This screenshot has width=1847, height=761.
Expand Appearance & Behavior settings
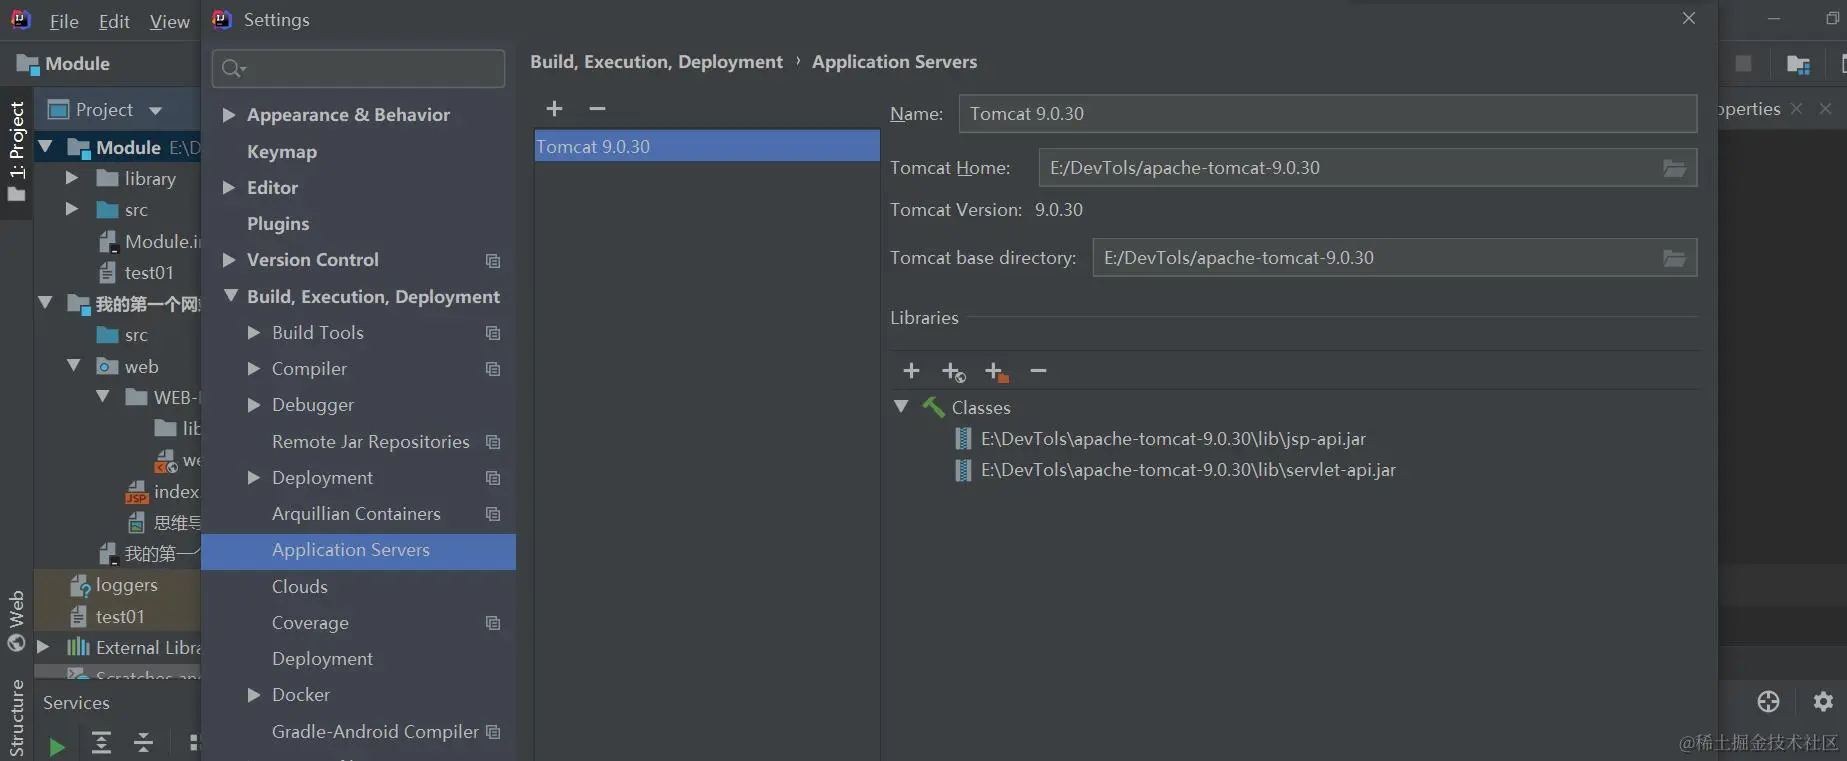[x=229, y=115]
